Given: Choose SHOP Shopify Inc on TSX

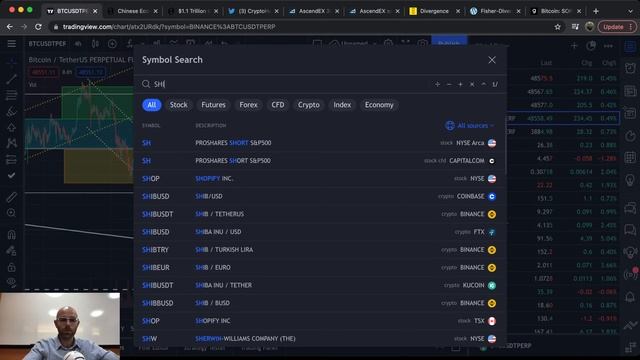Looking at the screenshot, I should 319,321.
